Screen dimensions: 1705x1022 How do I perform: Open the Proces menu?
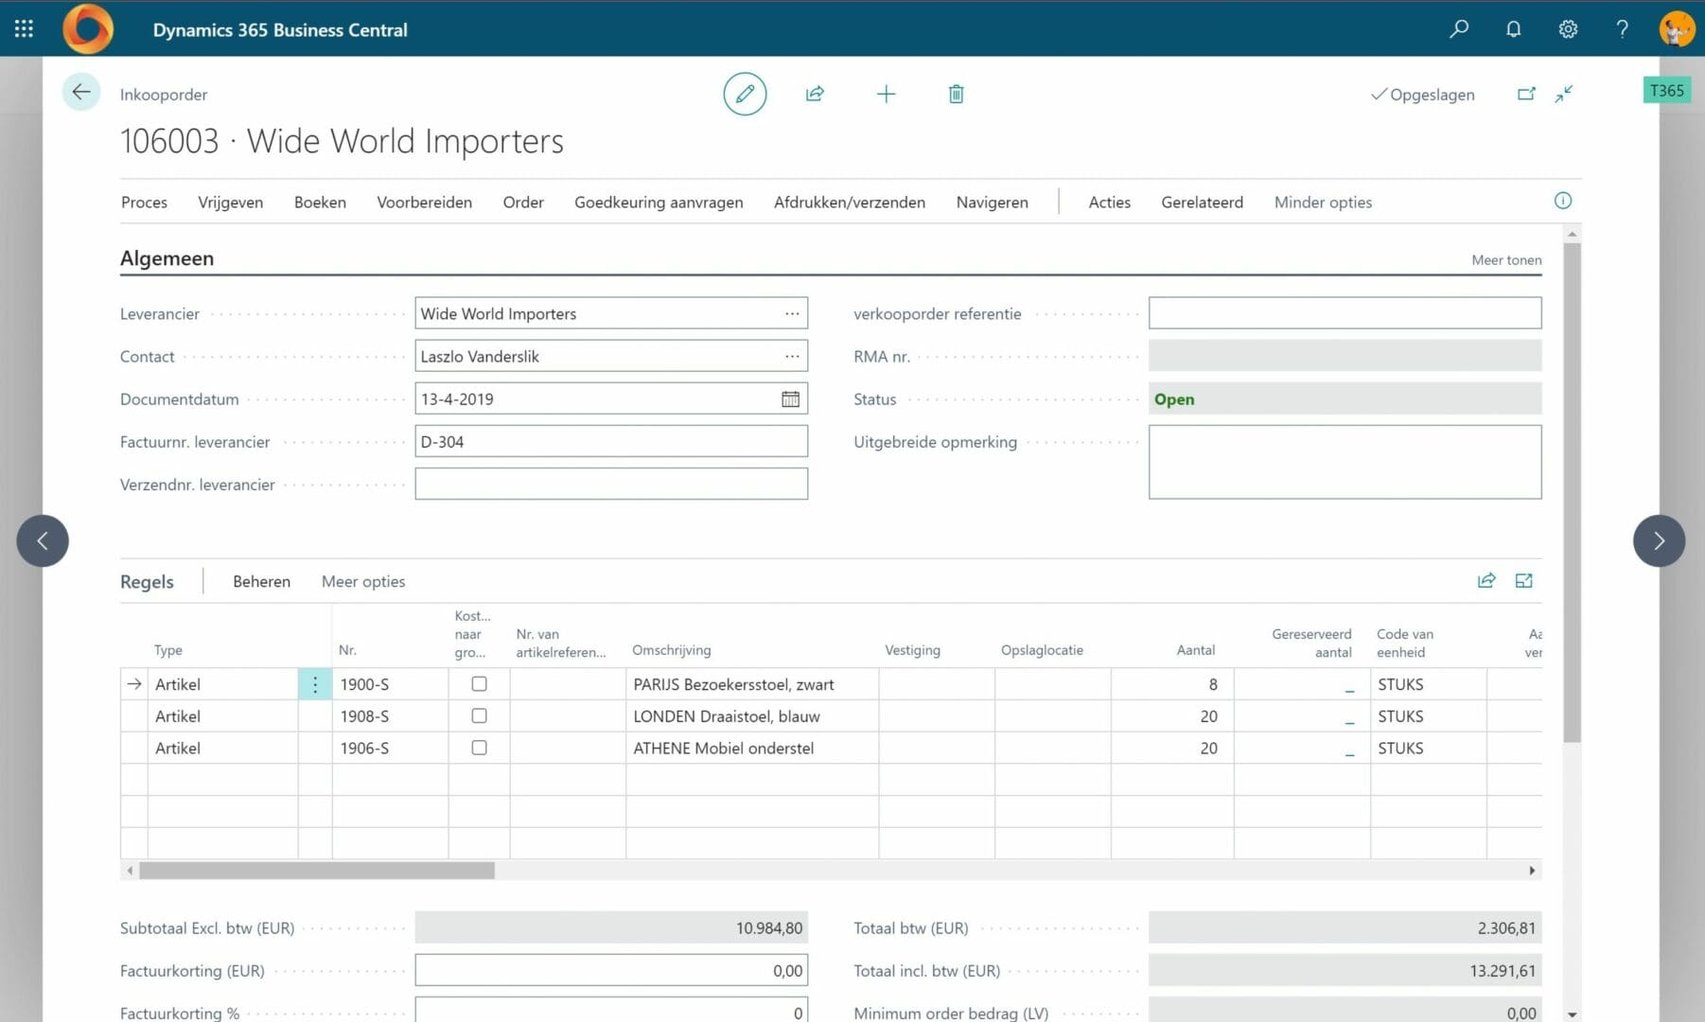(144, 202)
